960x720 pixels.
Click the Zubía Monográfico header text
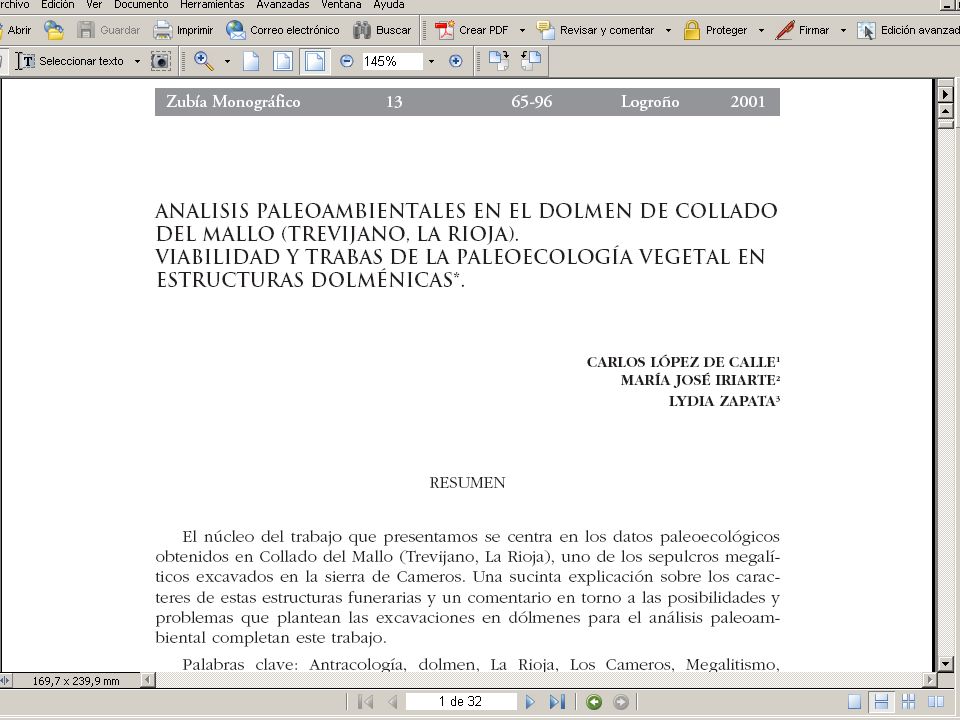(x=233, y=102)
